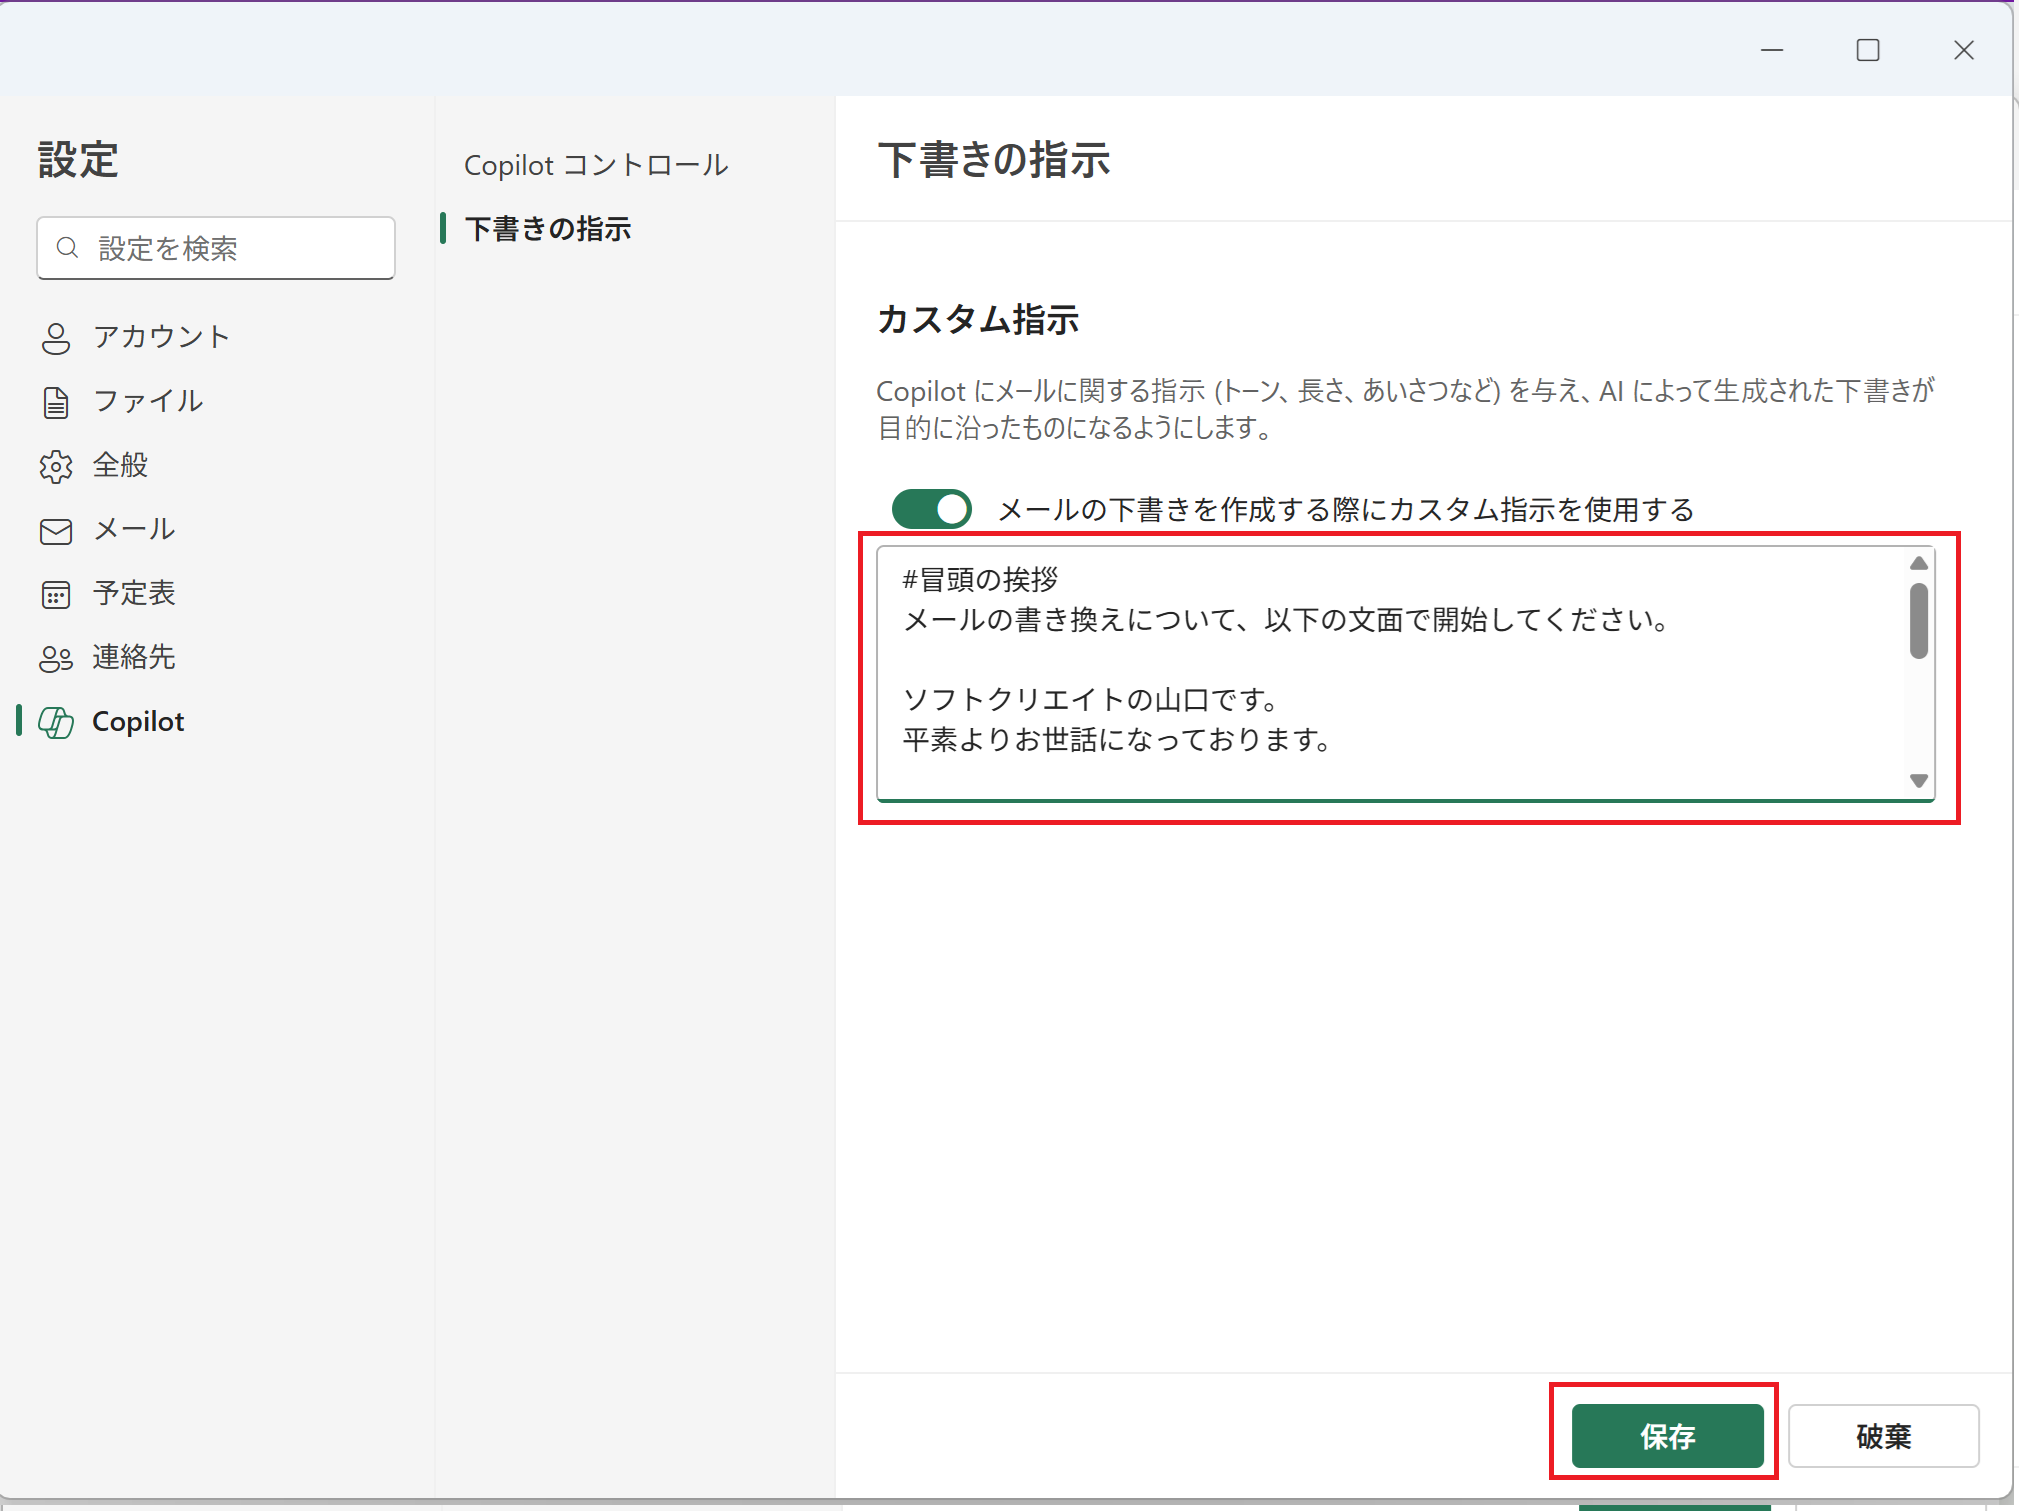Disable the custom instructions toggle
Screen dimensions: 2019x1511
point(931,509)
